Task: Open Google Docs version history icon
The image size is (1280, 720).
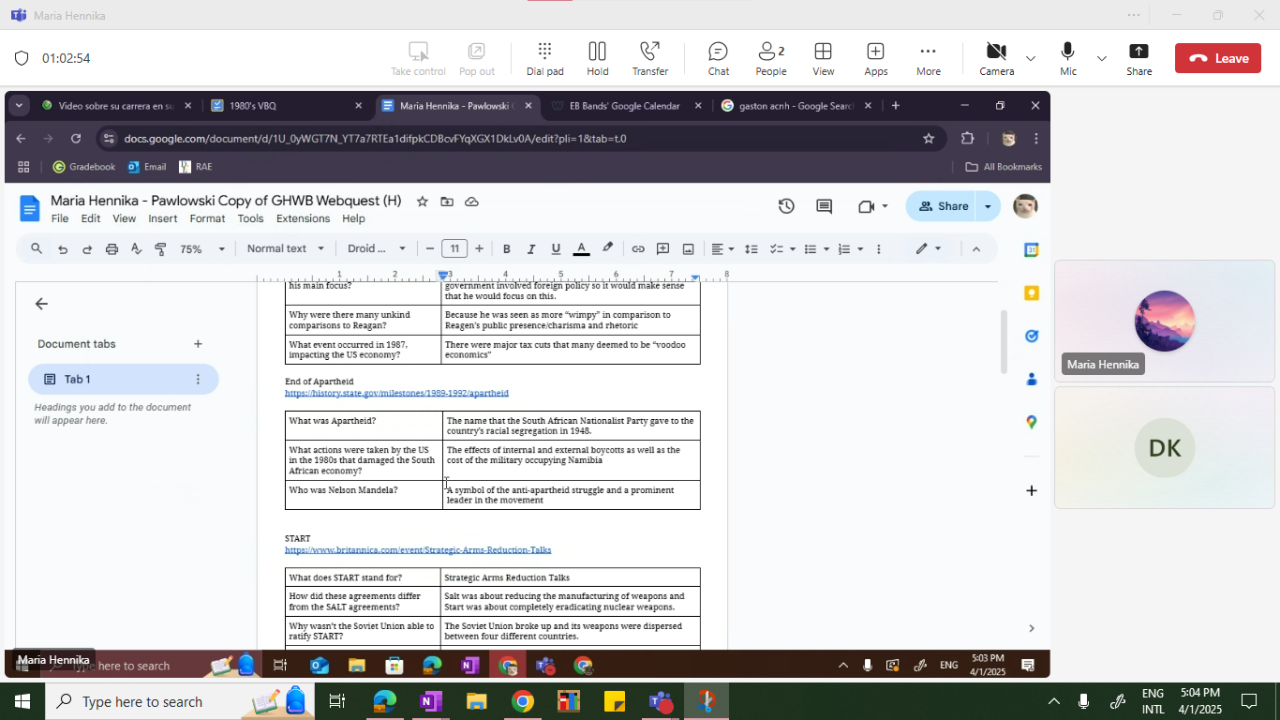Action: 786,206
